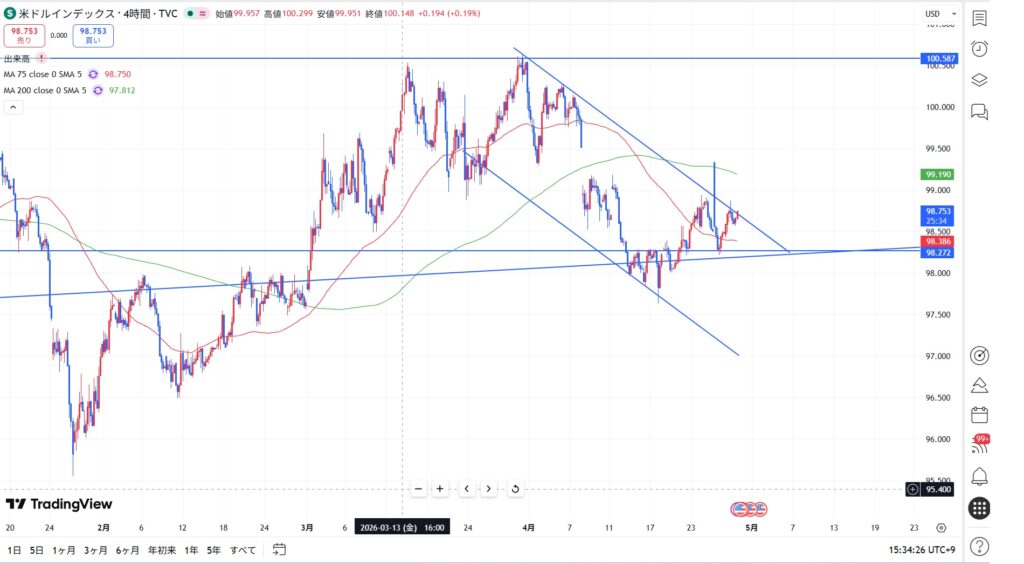Toggle market status indicator next to TVC
The width and height of the screenshot is (1024, 564).
[187, 14]
